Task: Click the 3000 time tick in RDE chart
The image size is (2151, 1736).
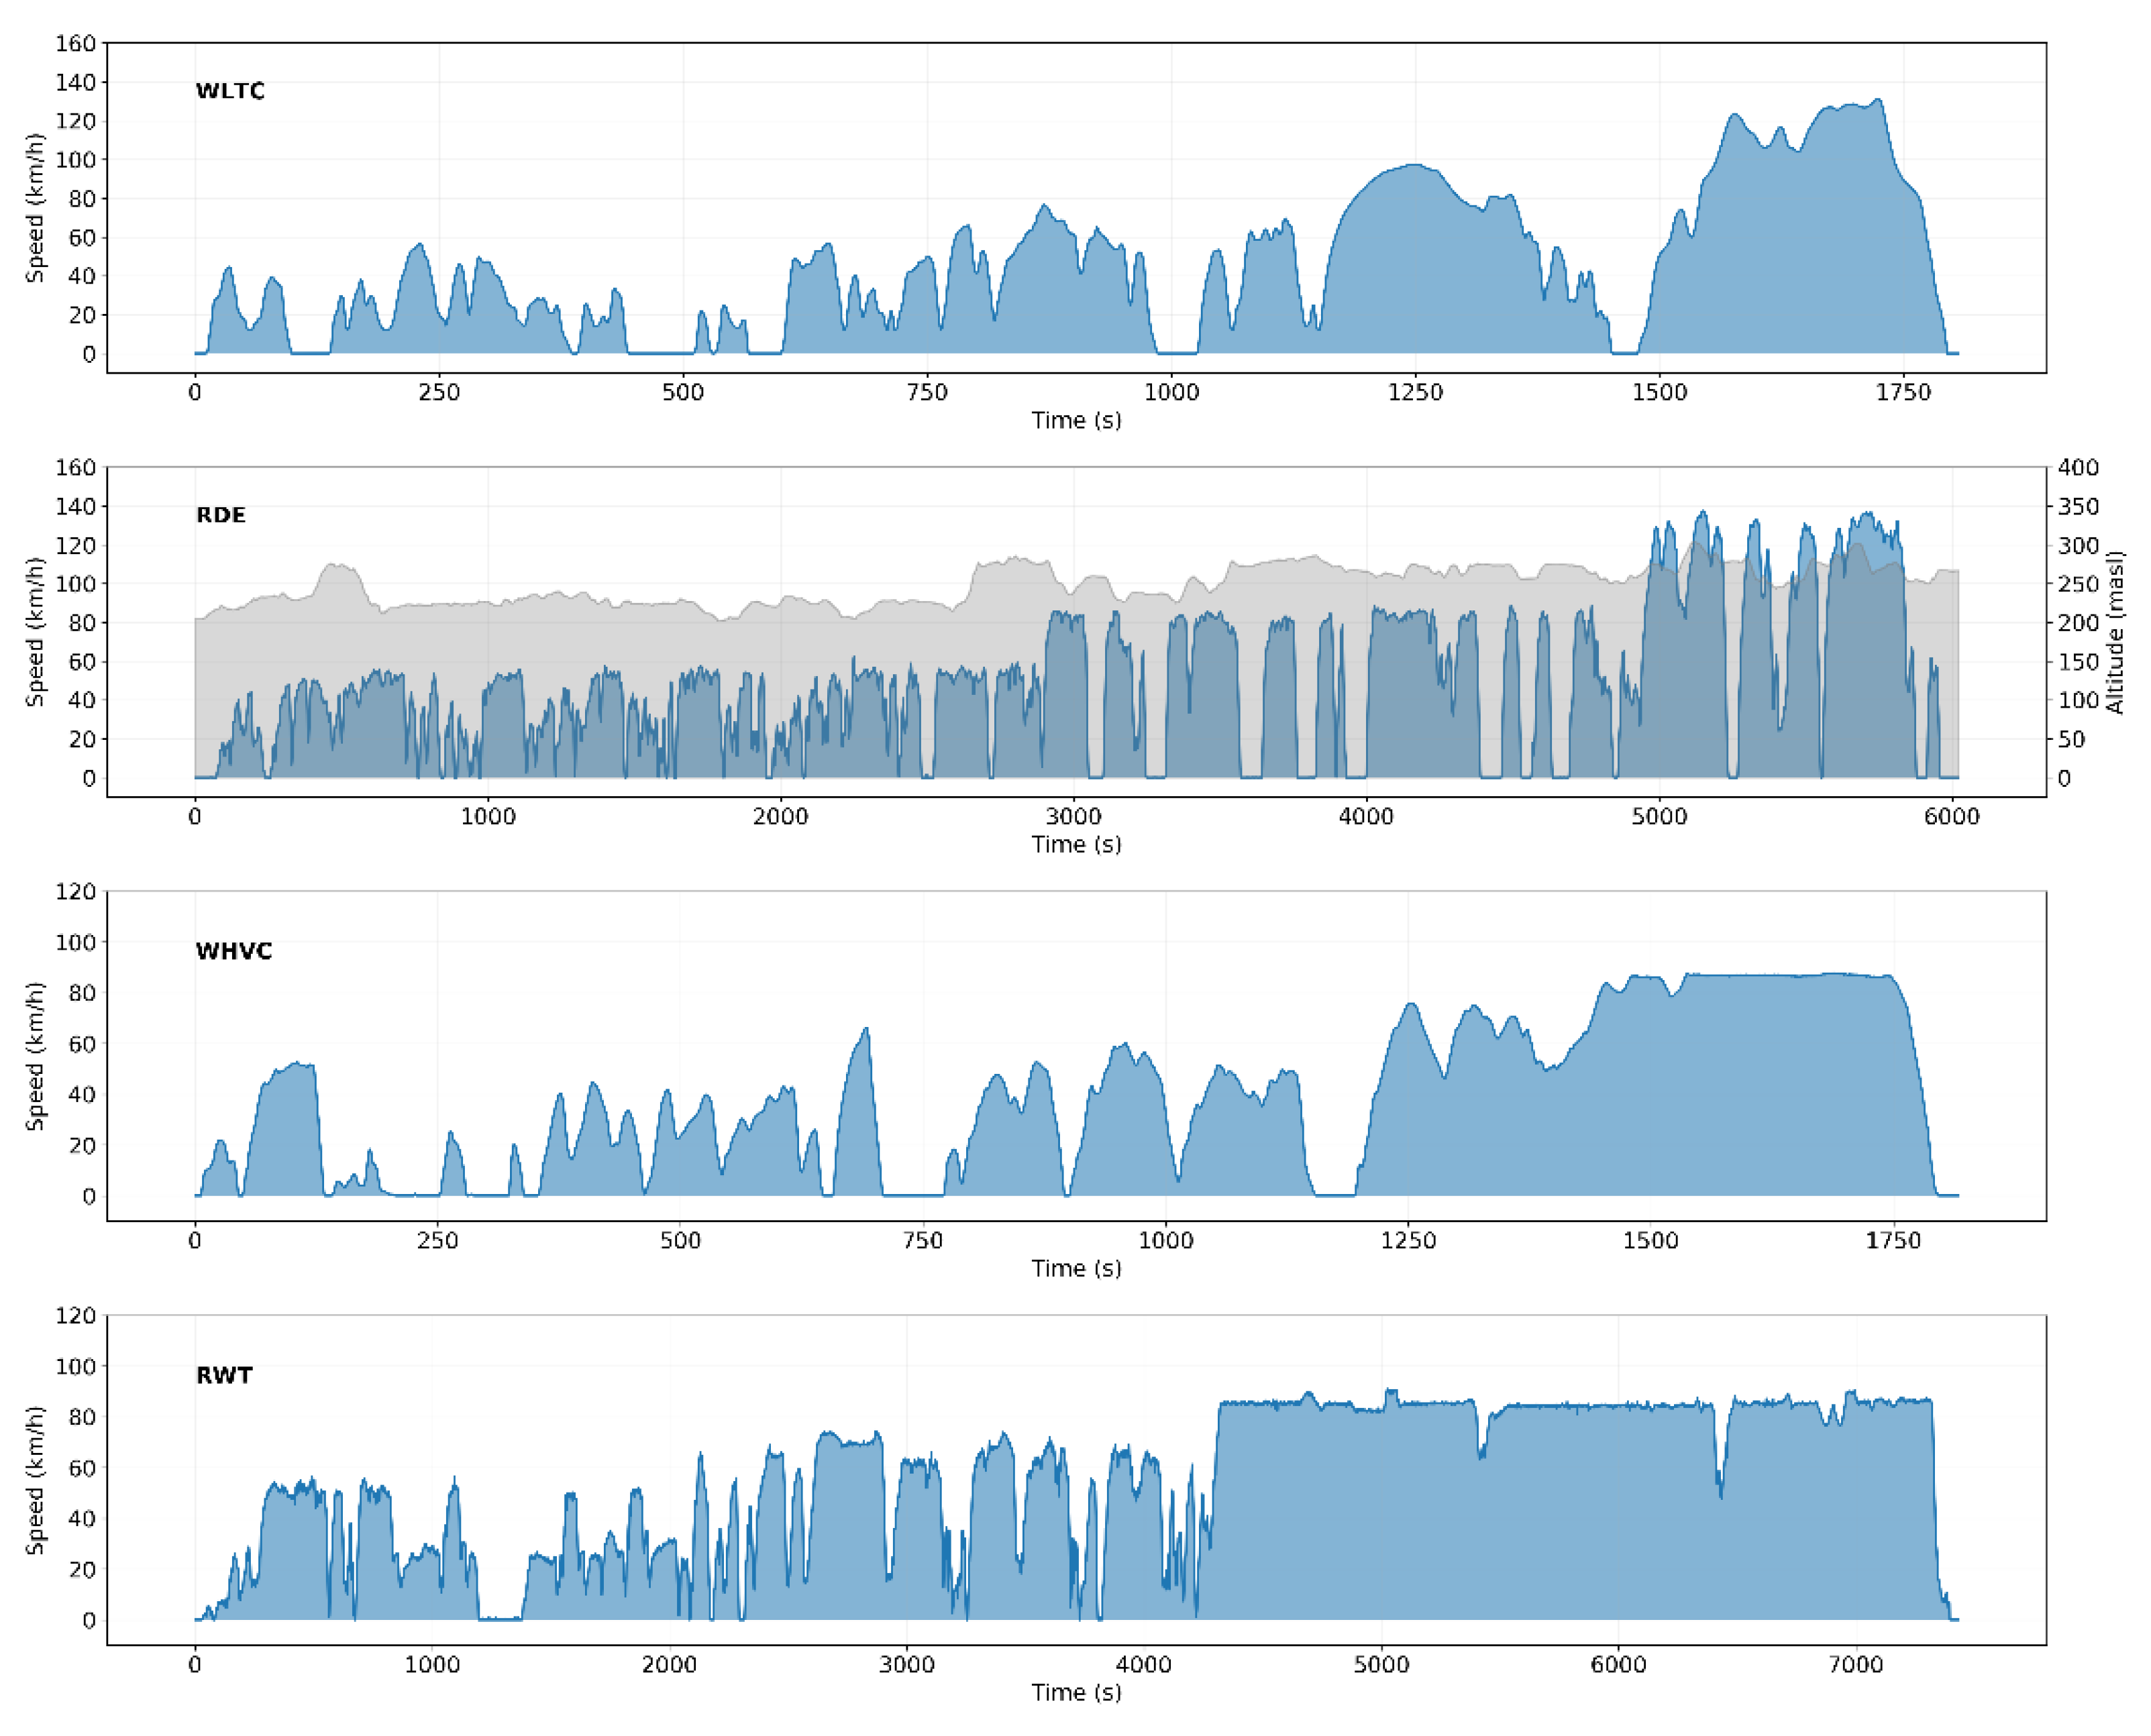Action: point(1074,816)
